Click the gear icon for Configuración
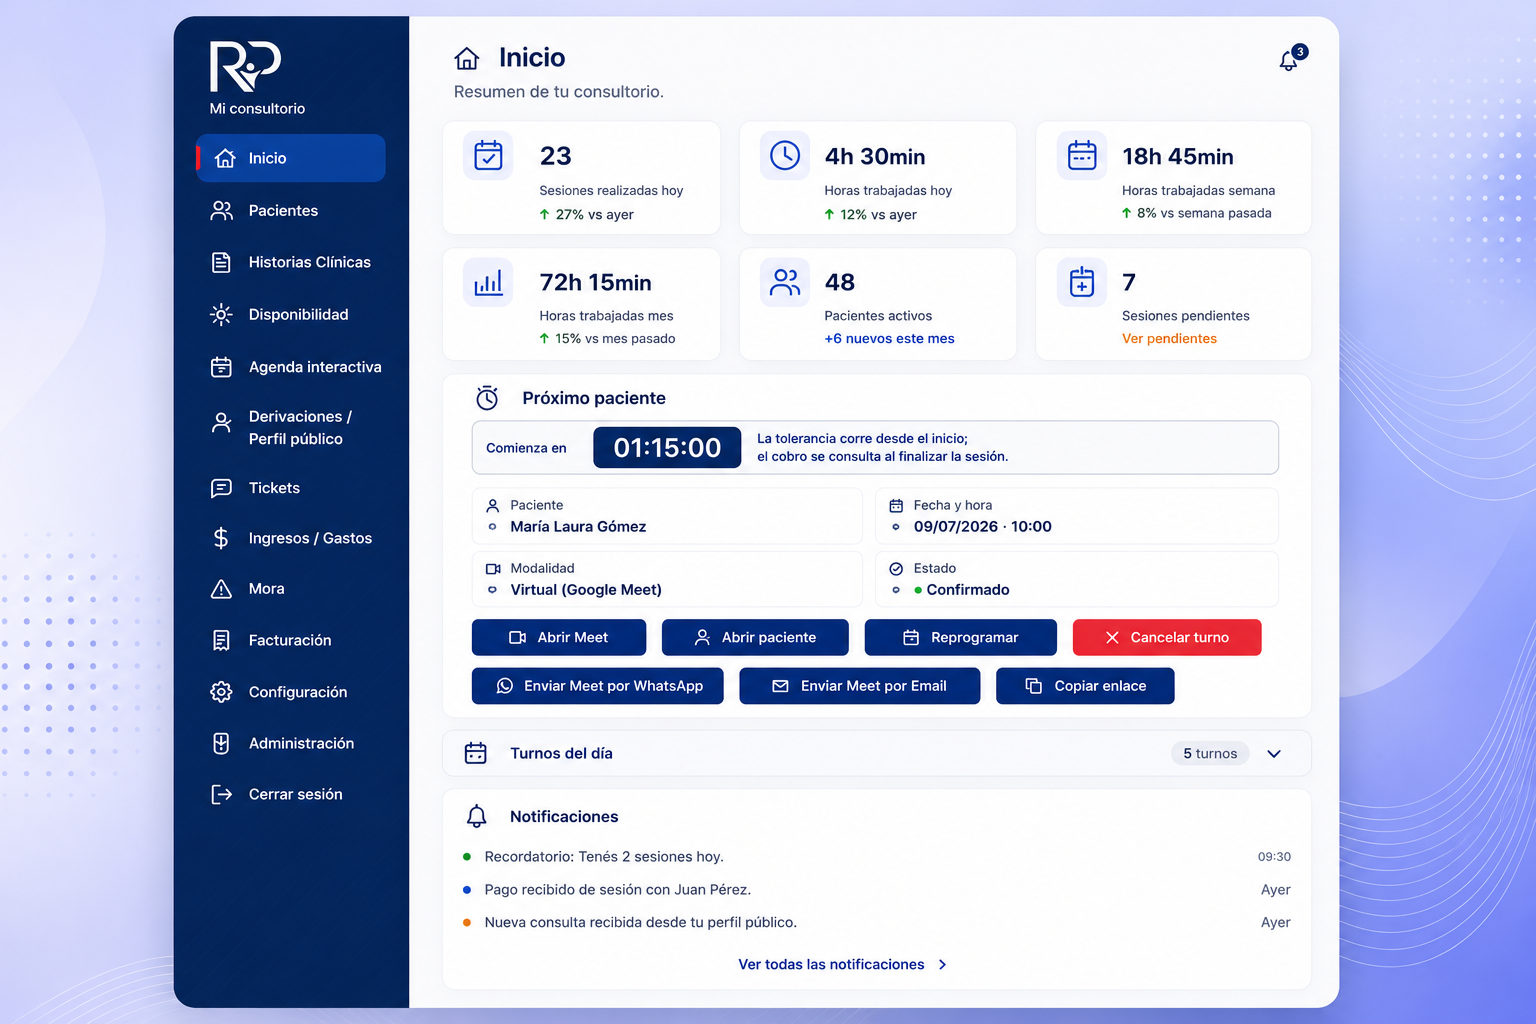This screenshot has height=1024, width=1536. [x=221, y=692]
